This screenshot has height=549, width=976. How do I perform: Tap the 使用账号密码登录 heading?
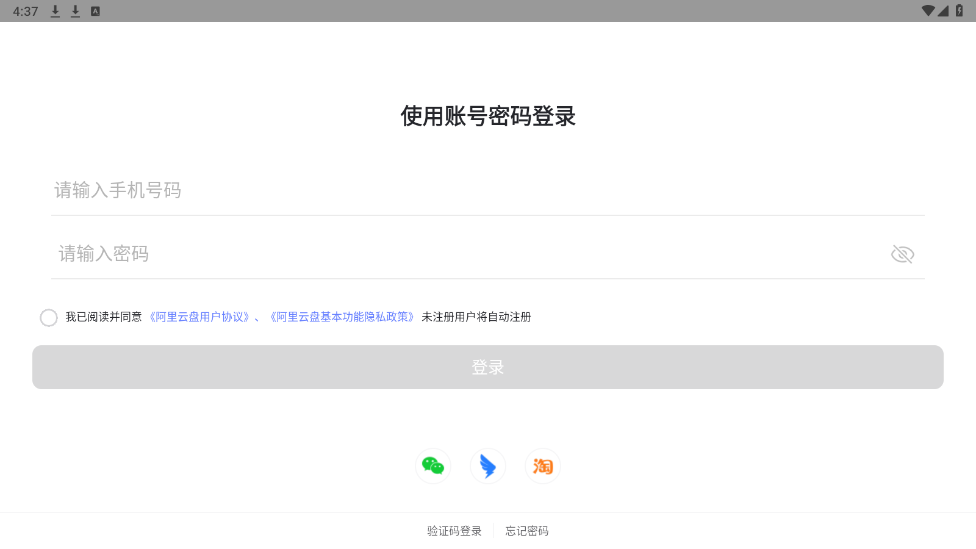[488, 116]
